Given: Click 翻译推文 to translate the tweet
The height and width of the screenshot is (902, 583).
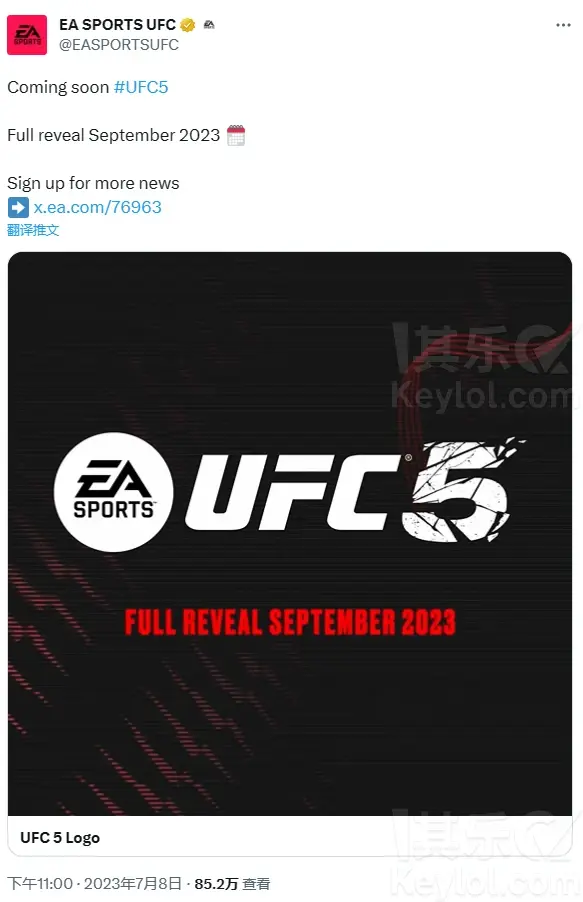Looking at the screenshot, I should pos(33,230).
